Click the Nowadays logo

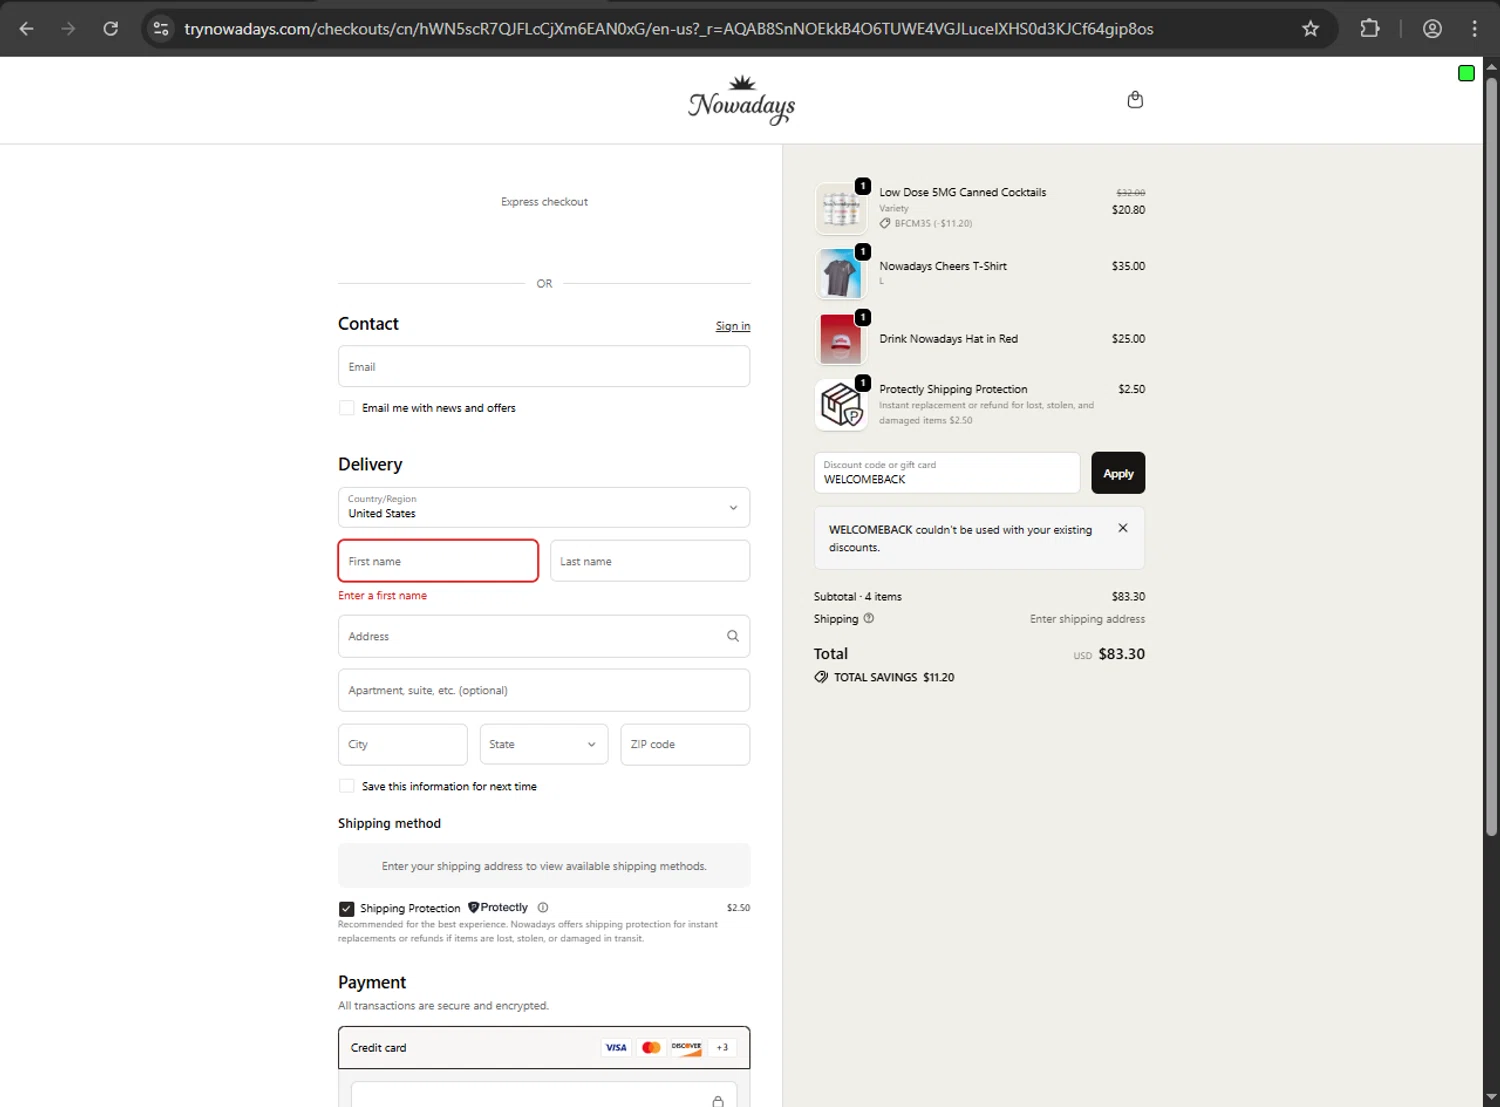(742, 100)
